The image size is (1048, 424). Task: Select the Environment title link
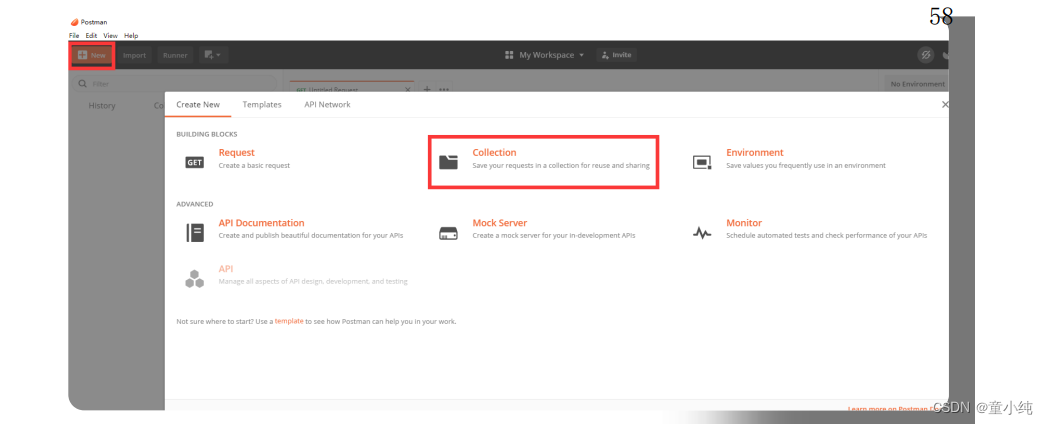click(755, 152)
